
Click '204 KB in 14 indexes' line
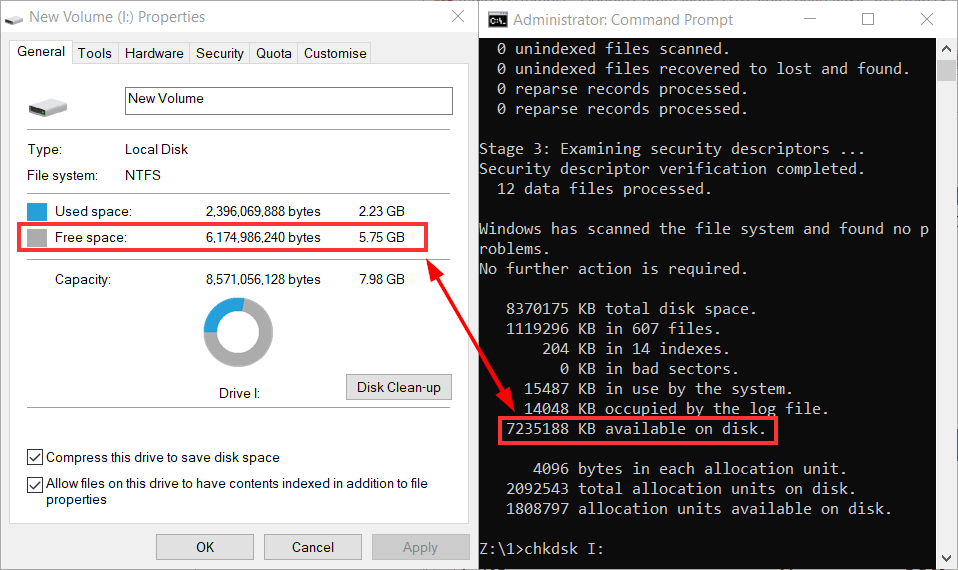pos(636,349)
